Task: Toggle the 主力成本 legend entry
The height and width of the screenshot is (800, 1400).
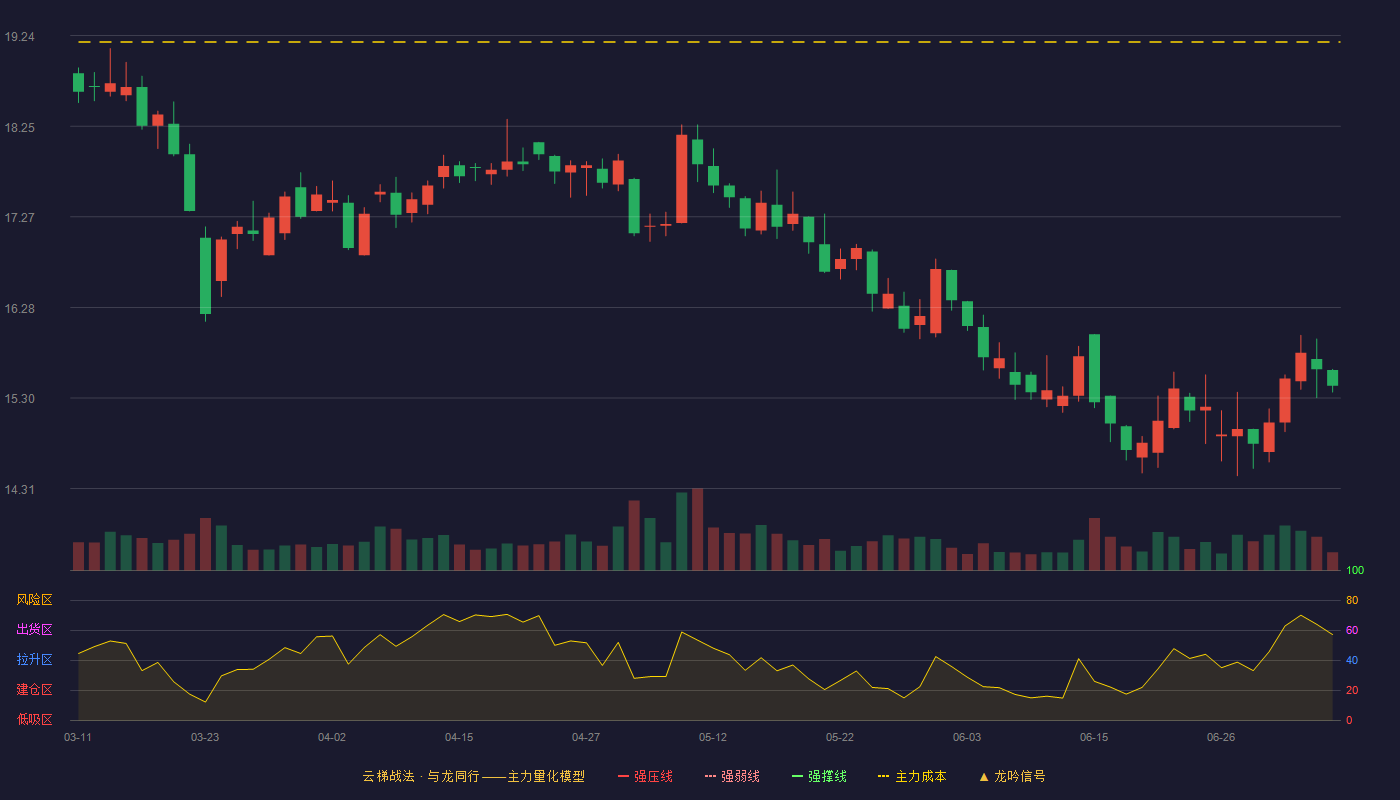Action: pyautogui.click(x=912, y=776)
